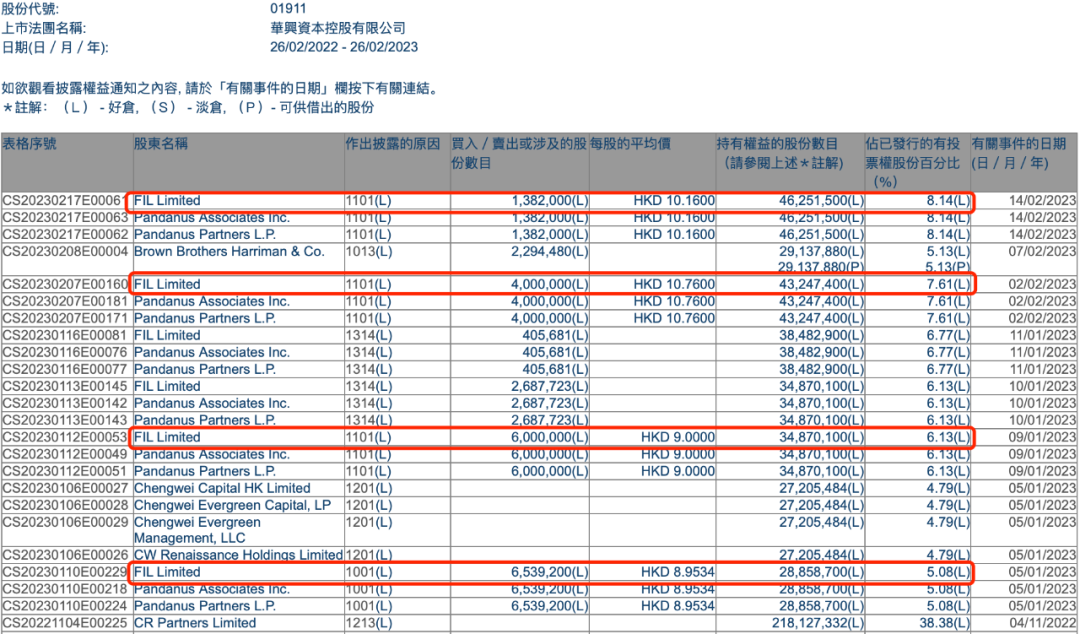Image resolution: width=1080 pixels, height=634 pixels.
Task: Click HKD 9.0000 in row CS20230112E00053
Action: tap(678, 437)
